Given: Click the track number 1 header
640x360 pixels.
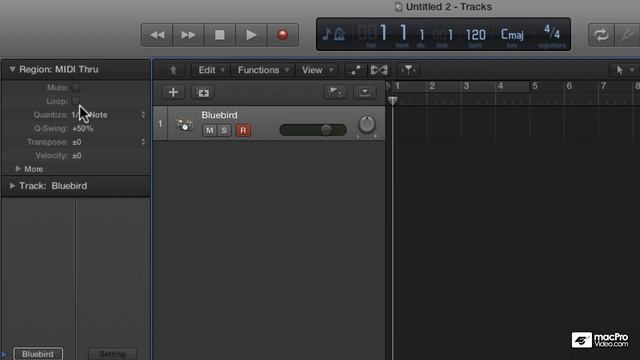Looking at the screenshot, I should click(x=160, y=123).
